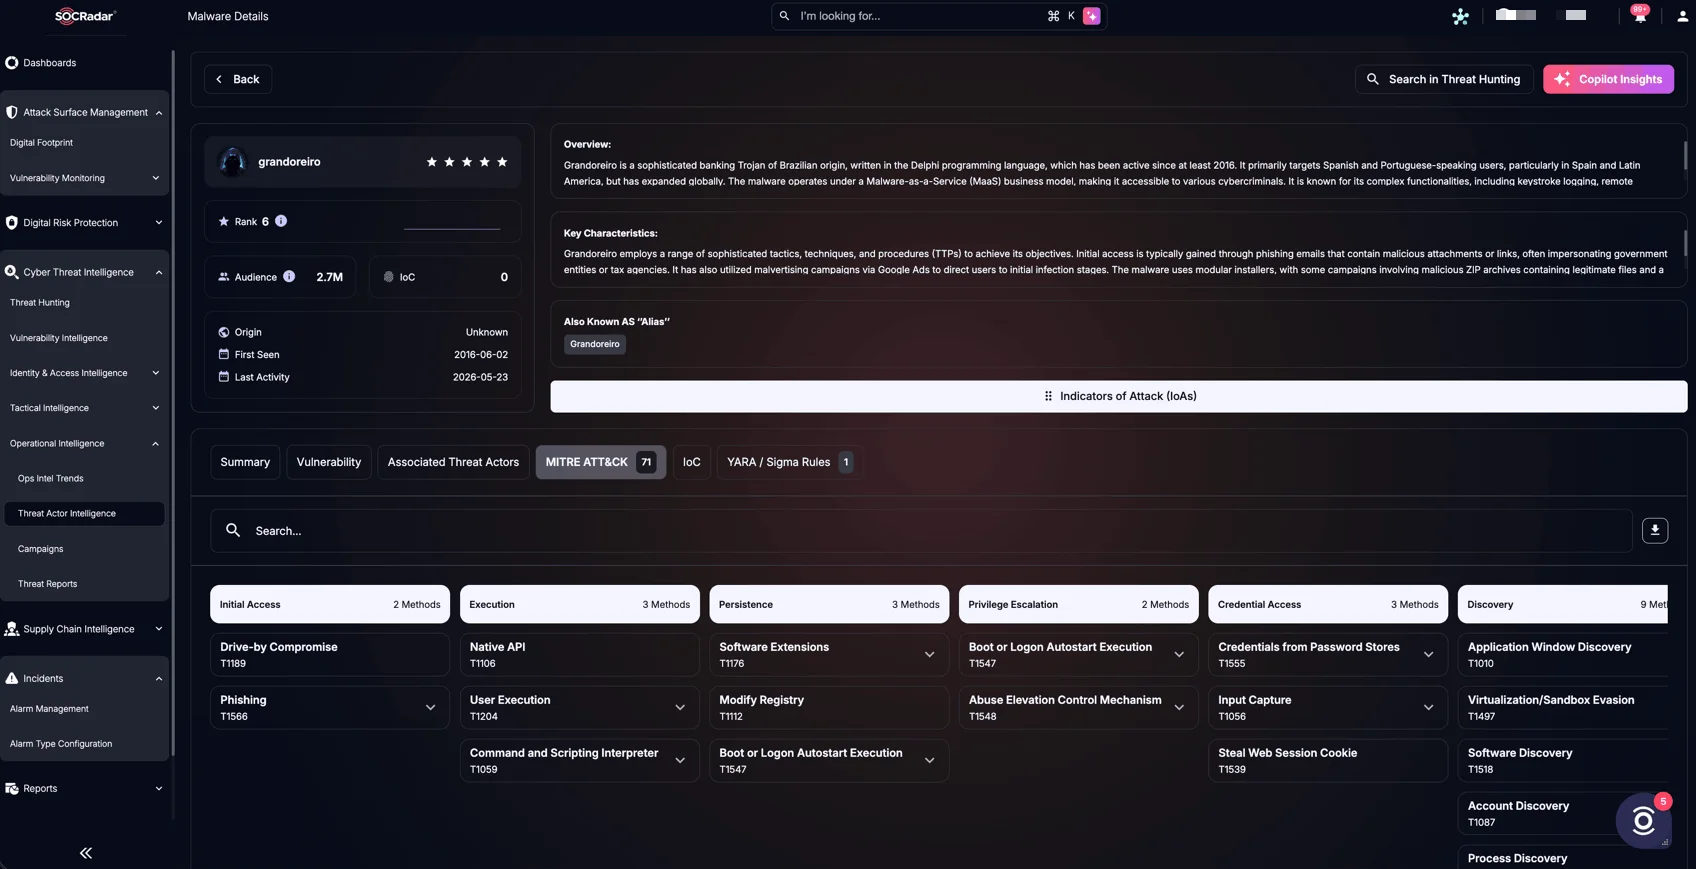Show Audience info tooltip icon
This screenshot has height=869, width=1696.
click(x=289, y=276)
